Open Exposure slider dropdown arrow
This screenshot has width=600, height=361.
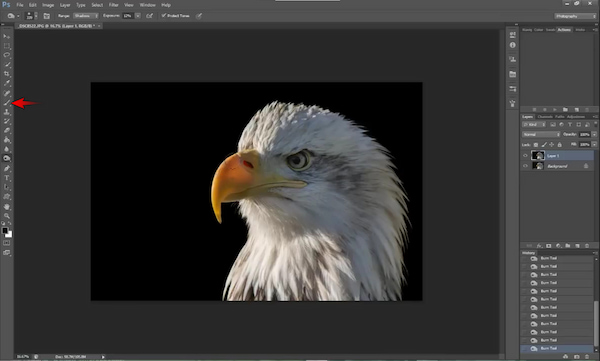pos(138,16)
